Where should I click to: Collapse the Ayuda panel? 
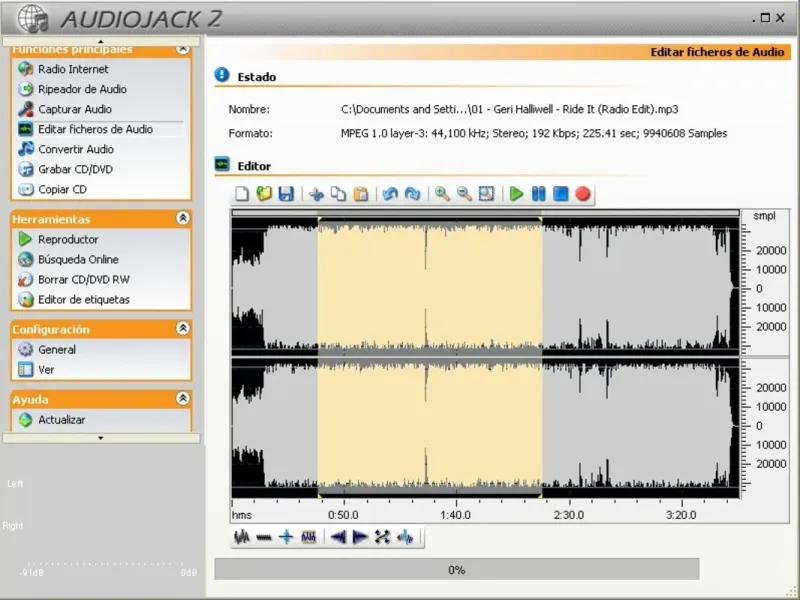tap(182, 398)
